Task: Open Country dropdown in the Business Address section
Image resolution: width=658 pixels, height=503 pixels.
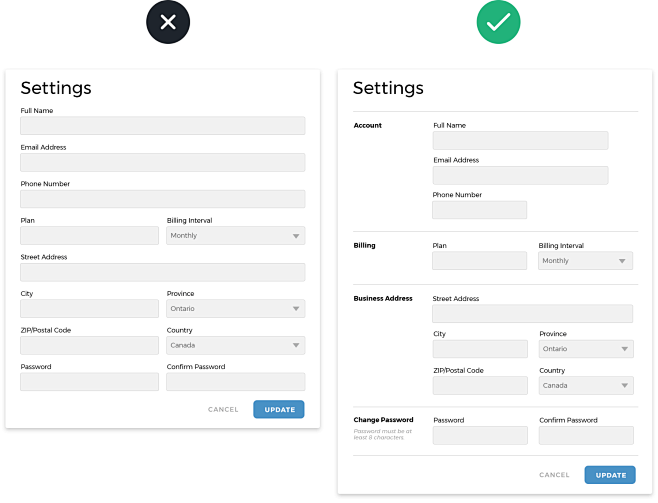Action: click(x=585, y=386)
